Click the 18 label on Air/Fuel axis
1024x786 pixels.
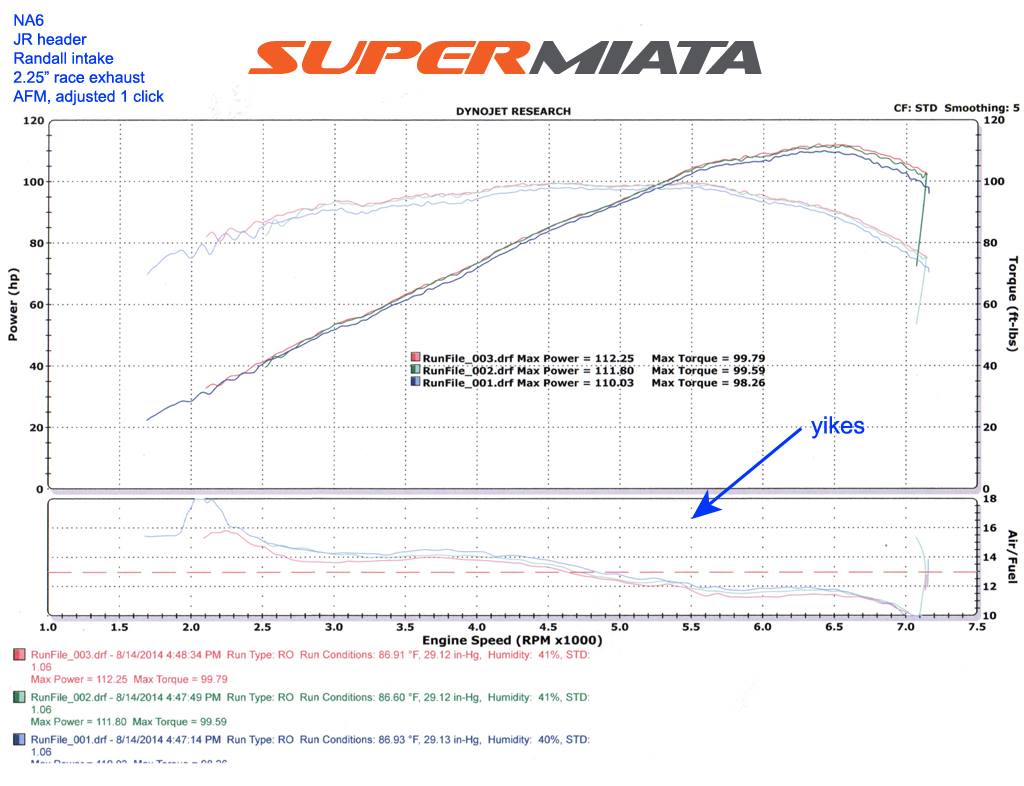point(990,499)
